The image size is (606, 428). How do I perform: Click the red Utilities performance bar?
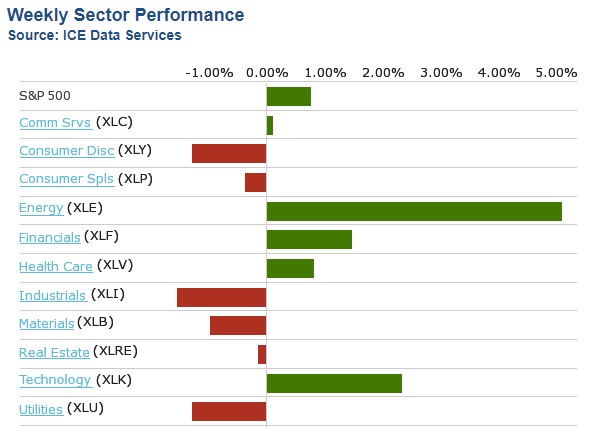(229, 411)
